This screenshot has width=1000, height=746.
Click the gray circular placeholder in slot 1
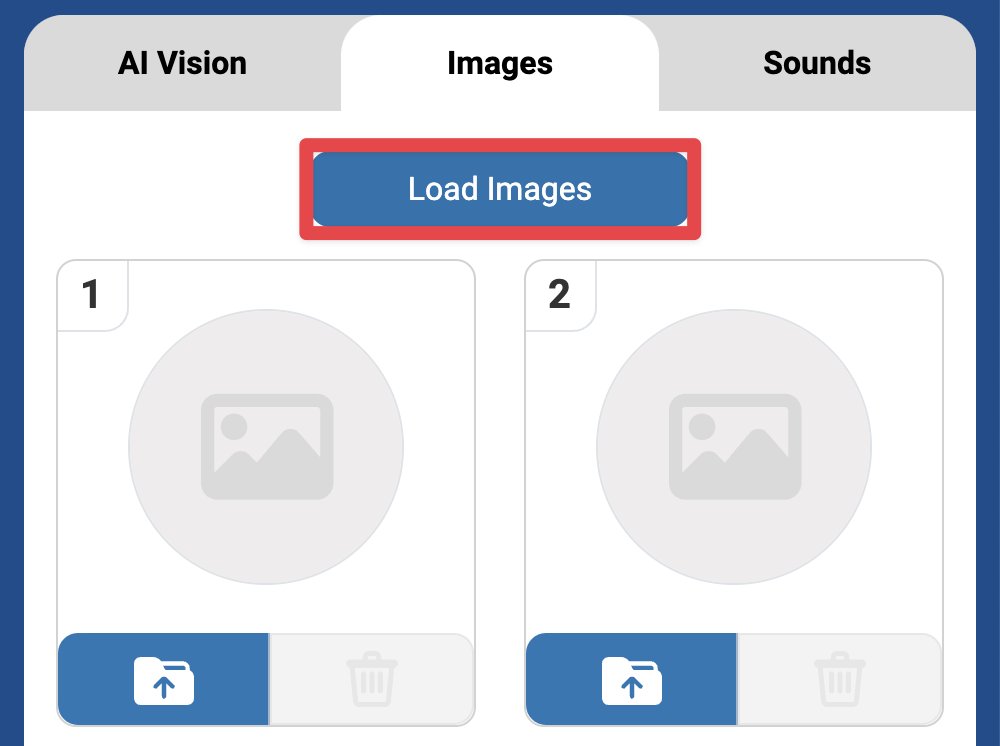tap(265, 446)
